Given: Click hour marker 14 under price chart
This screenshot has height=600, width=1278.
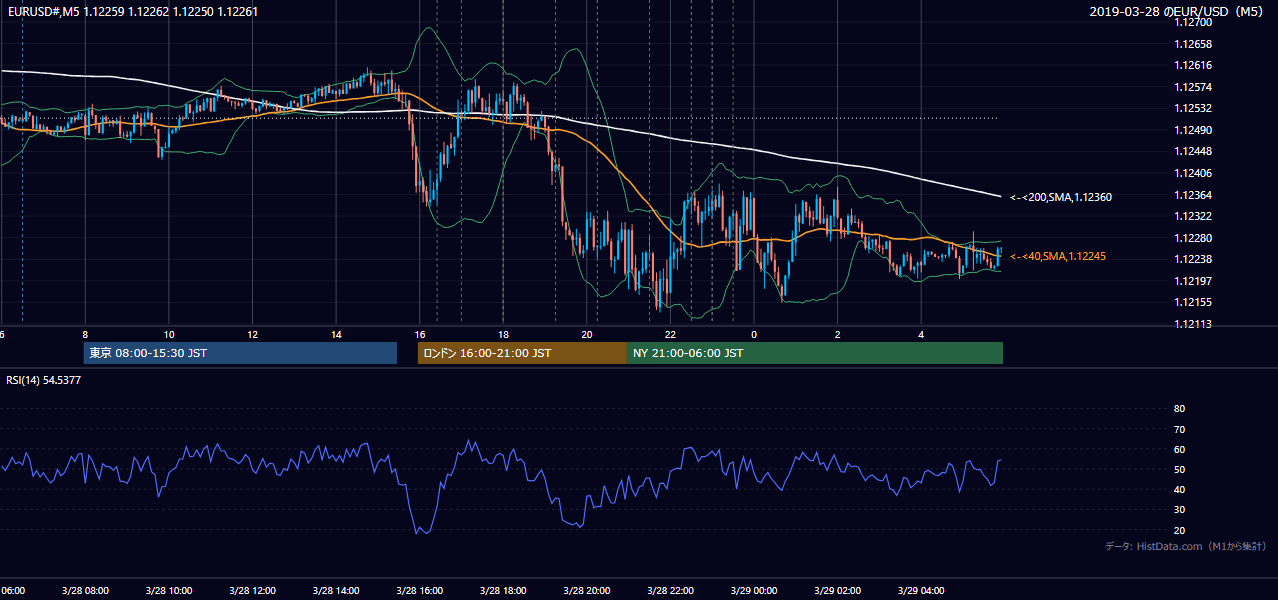Looking at the screenshot, I should point(336,335).
